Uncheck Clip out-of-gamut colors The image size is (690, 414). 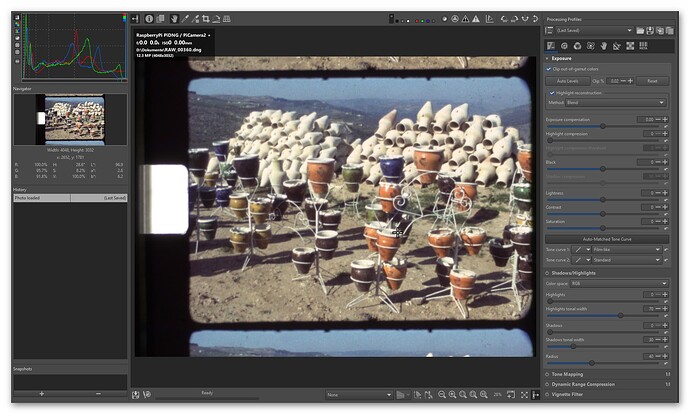549,69
